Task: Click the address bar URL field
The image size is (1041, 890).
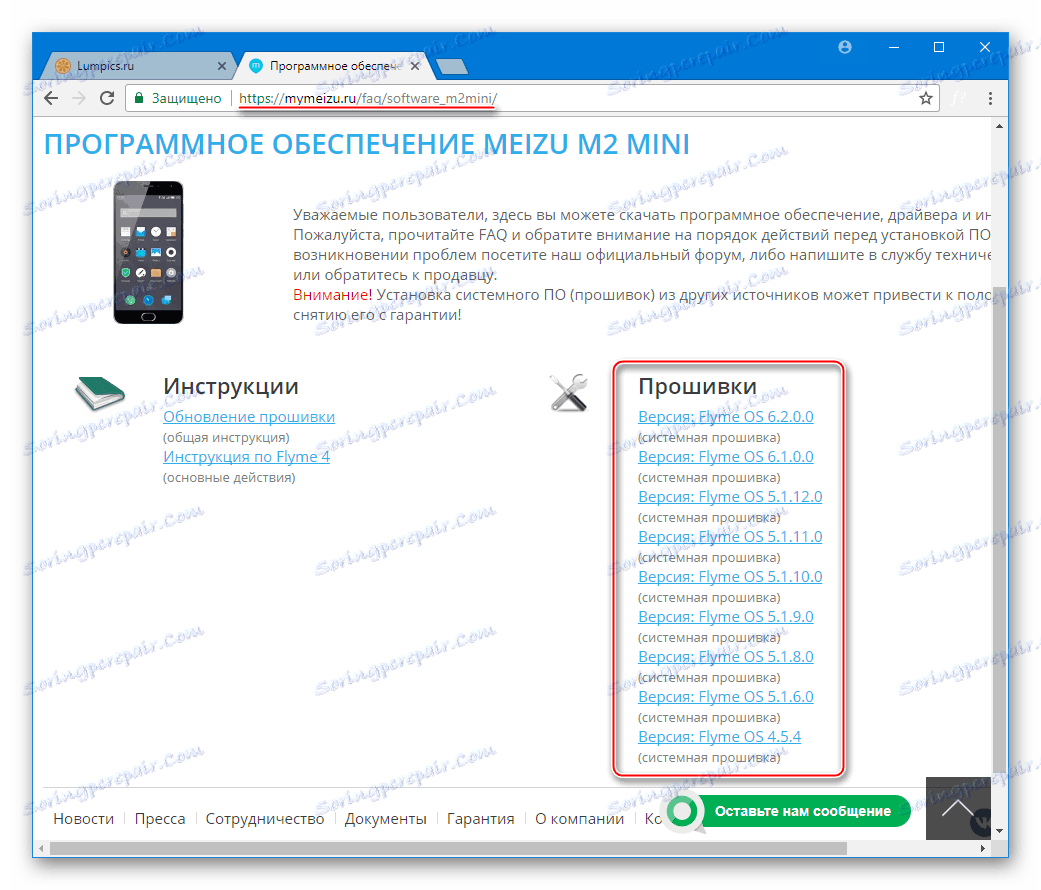Action: [531, 98]
